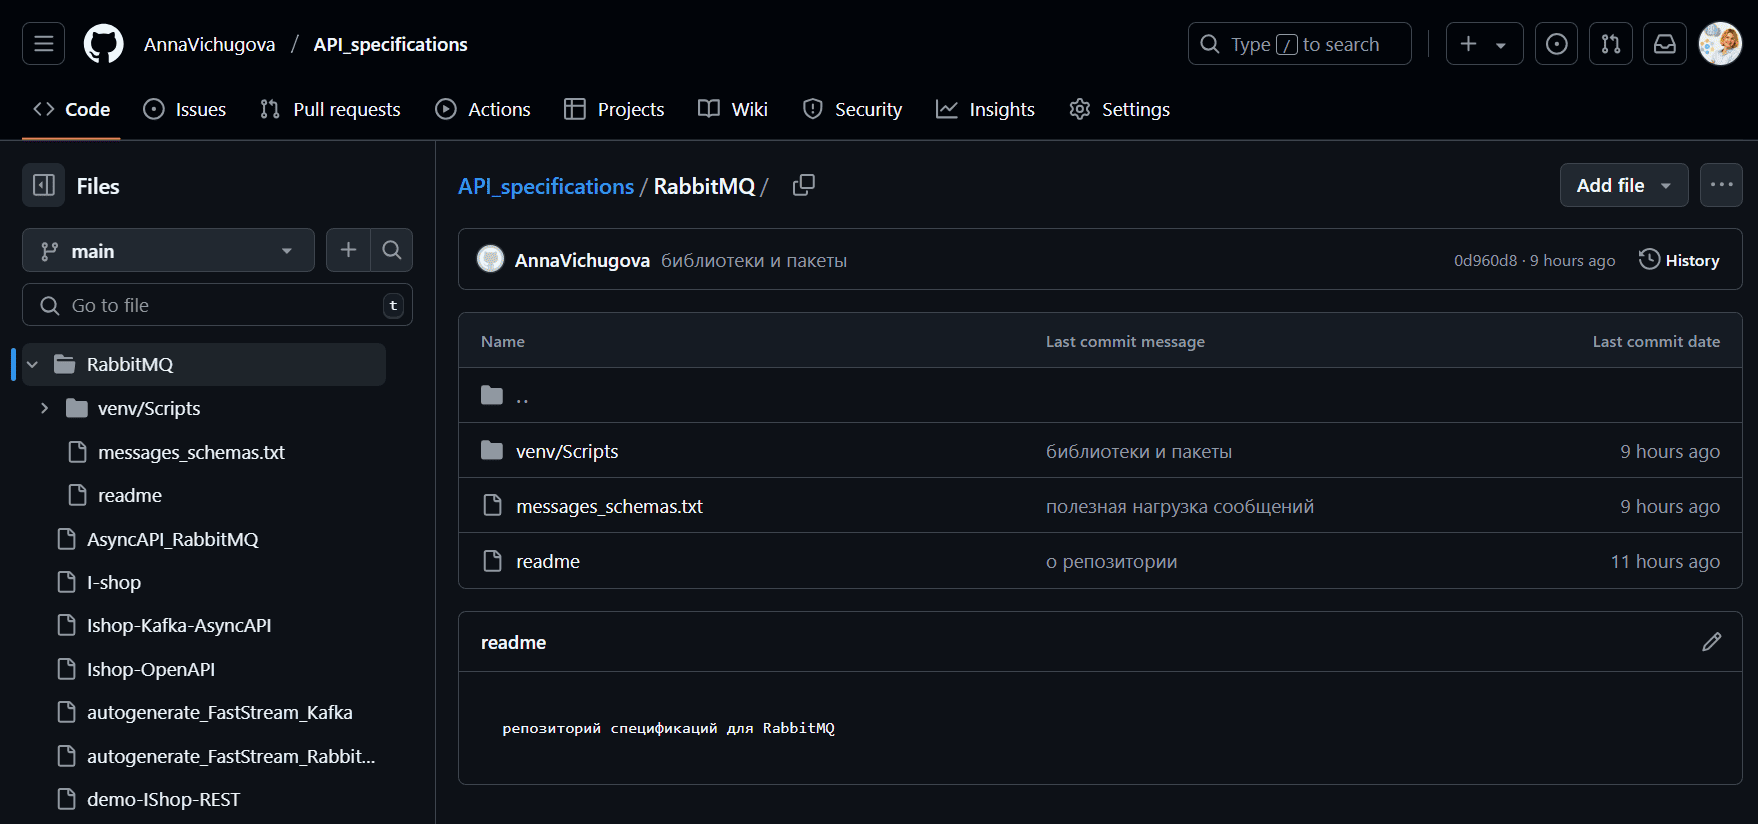The image size is (1758, 824).
Task: Open the three-dots more options menu
Action: [1721, 185]
